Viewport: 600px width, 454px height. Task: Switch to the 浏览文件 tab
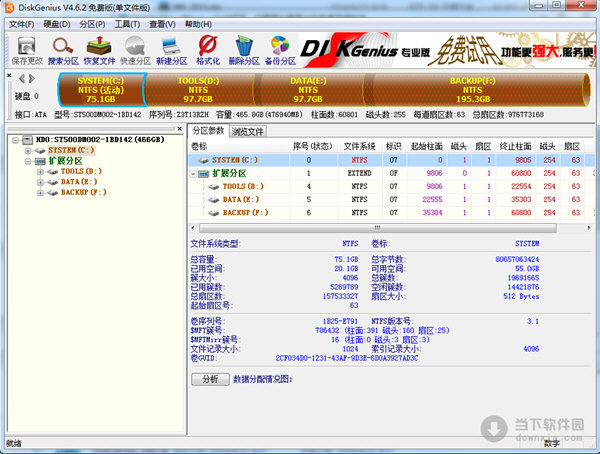point(248,132)
